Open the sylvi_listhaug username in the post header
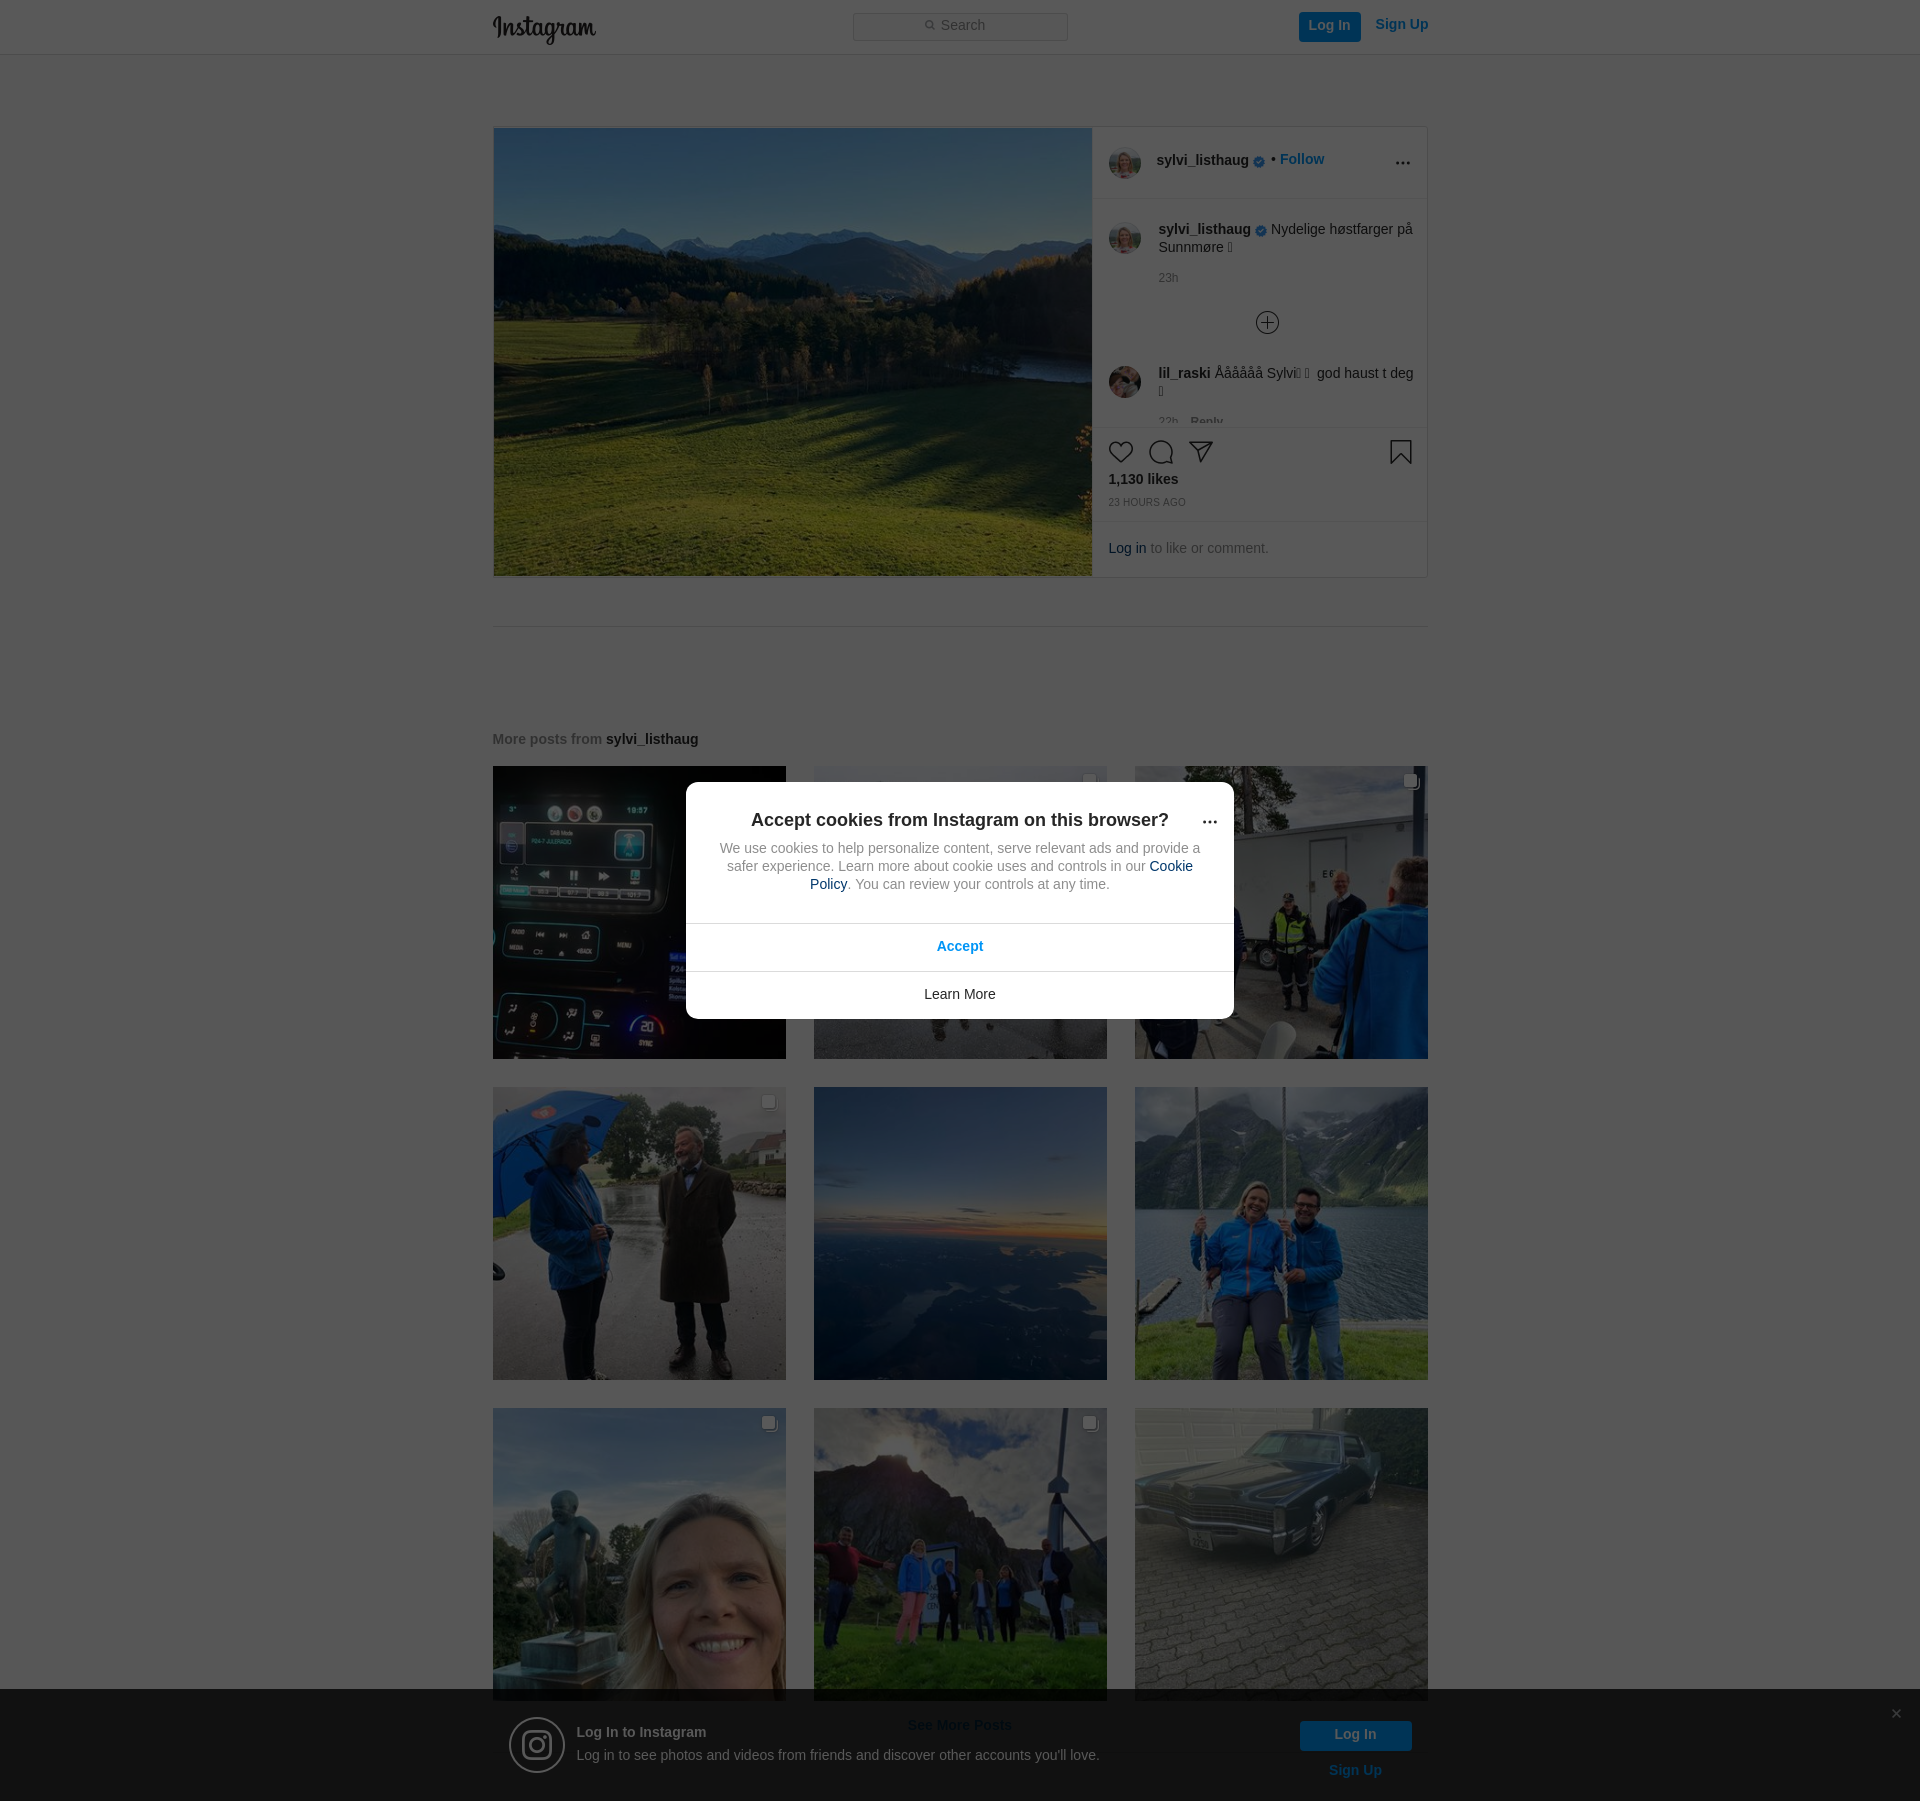The image size is (1920, 1801). pos(1202,160)
